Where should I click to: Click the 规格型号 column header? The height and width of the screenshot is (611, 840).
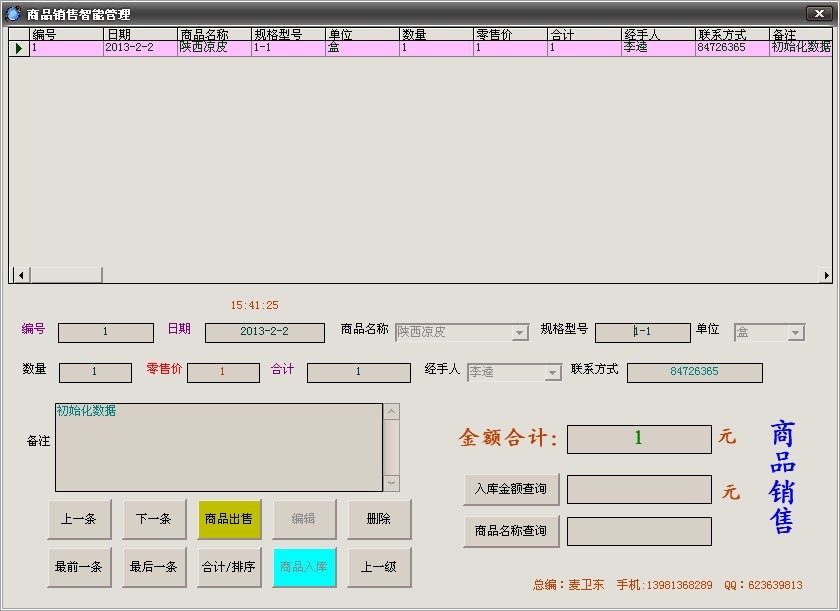288,34
